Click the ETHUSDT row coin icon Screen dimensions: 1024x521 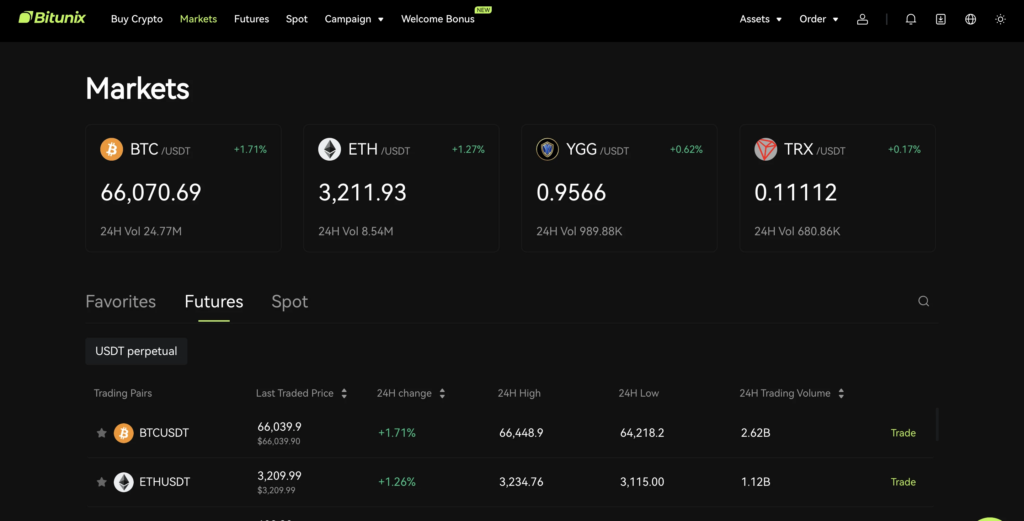(123, 482)
